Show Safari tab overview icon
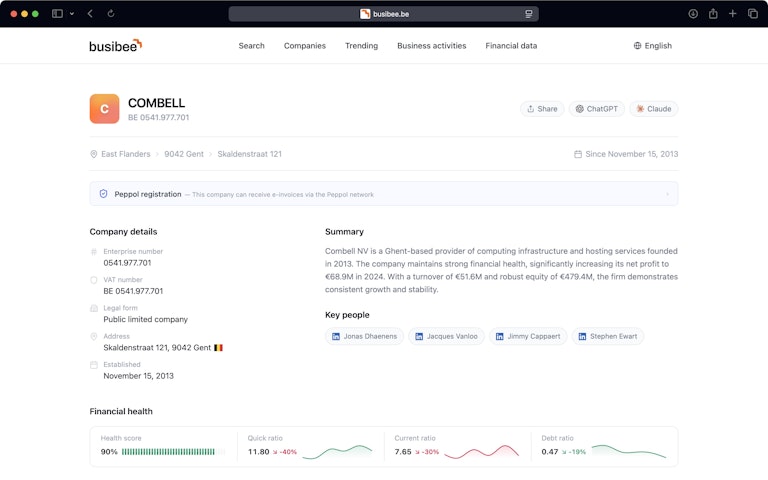Viewport: 768px width, 480px height. click(753, 14)
